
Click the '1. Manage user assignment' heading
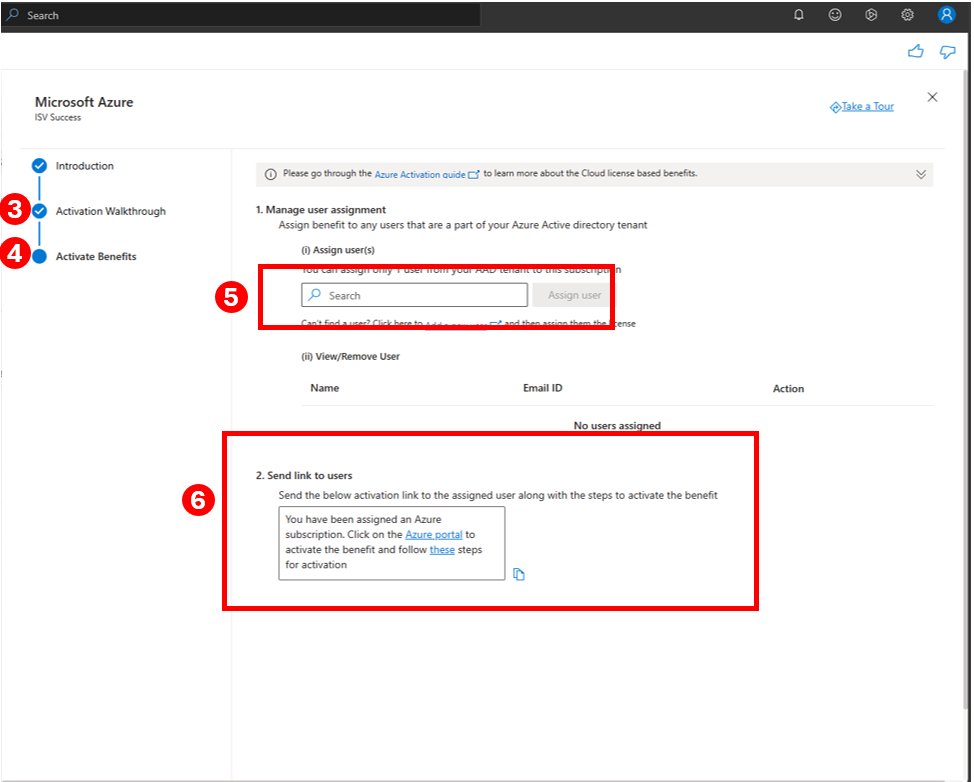tap(321, 210)
